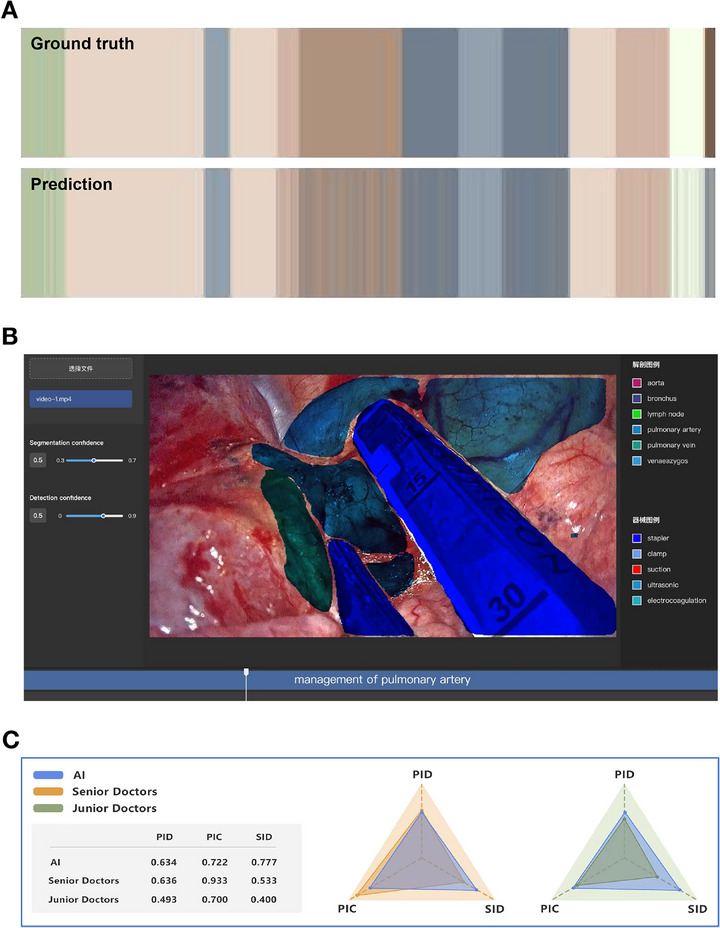Viewport: 720px width, 928px height.
Task: Click the pulmonary vein legend swatch
Action: [x=637, y=445]
